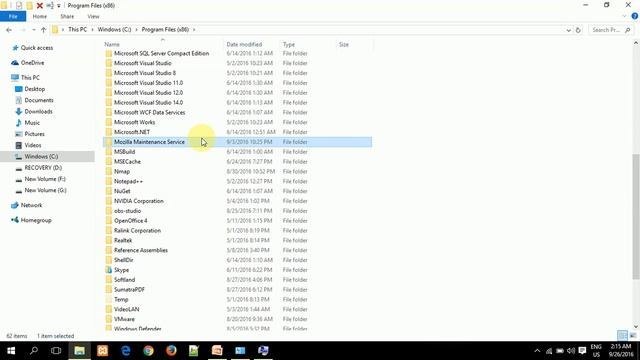Open Pictures in the sidebar
The height and width of the screenshot is (360, 640).
(x=34, y=134)
